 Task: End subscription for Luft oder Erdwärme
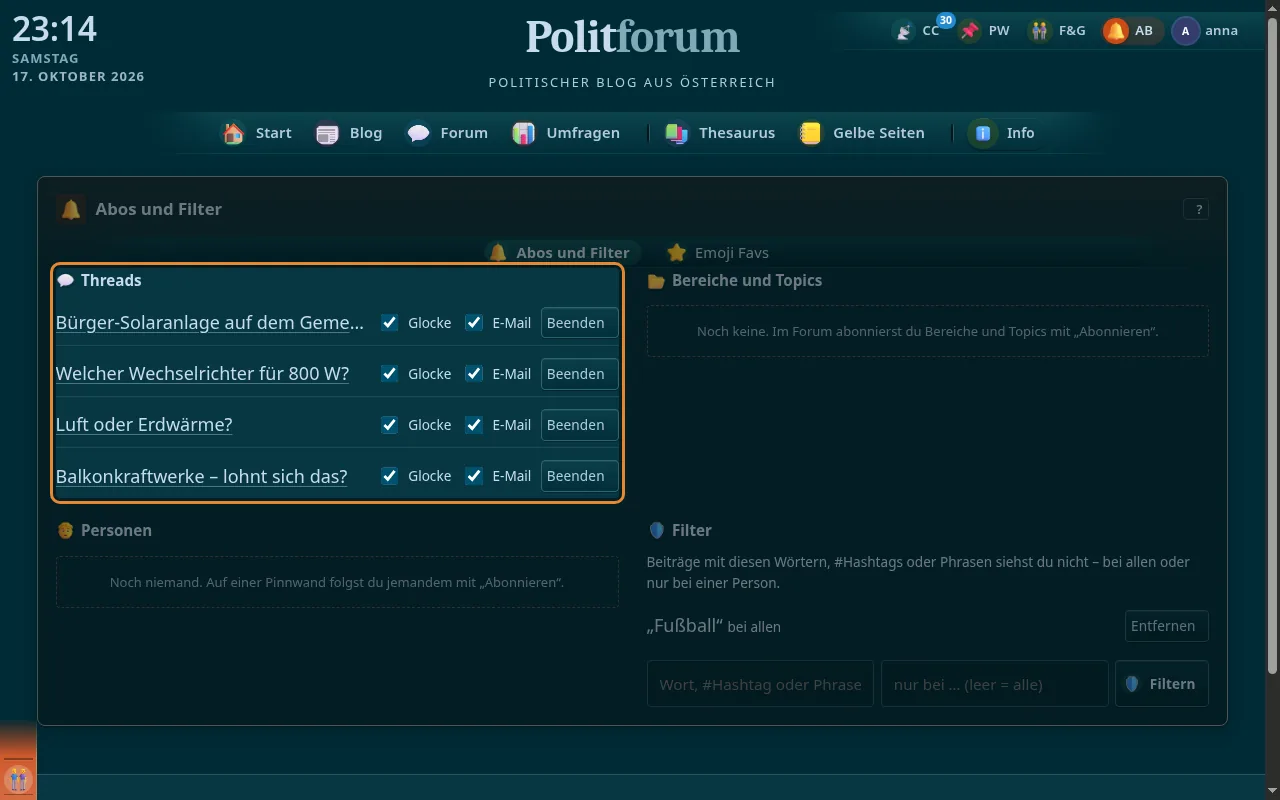(x=580, y=425)
